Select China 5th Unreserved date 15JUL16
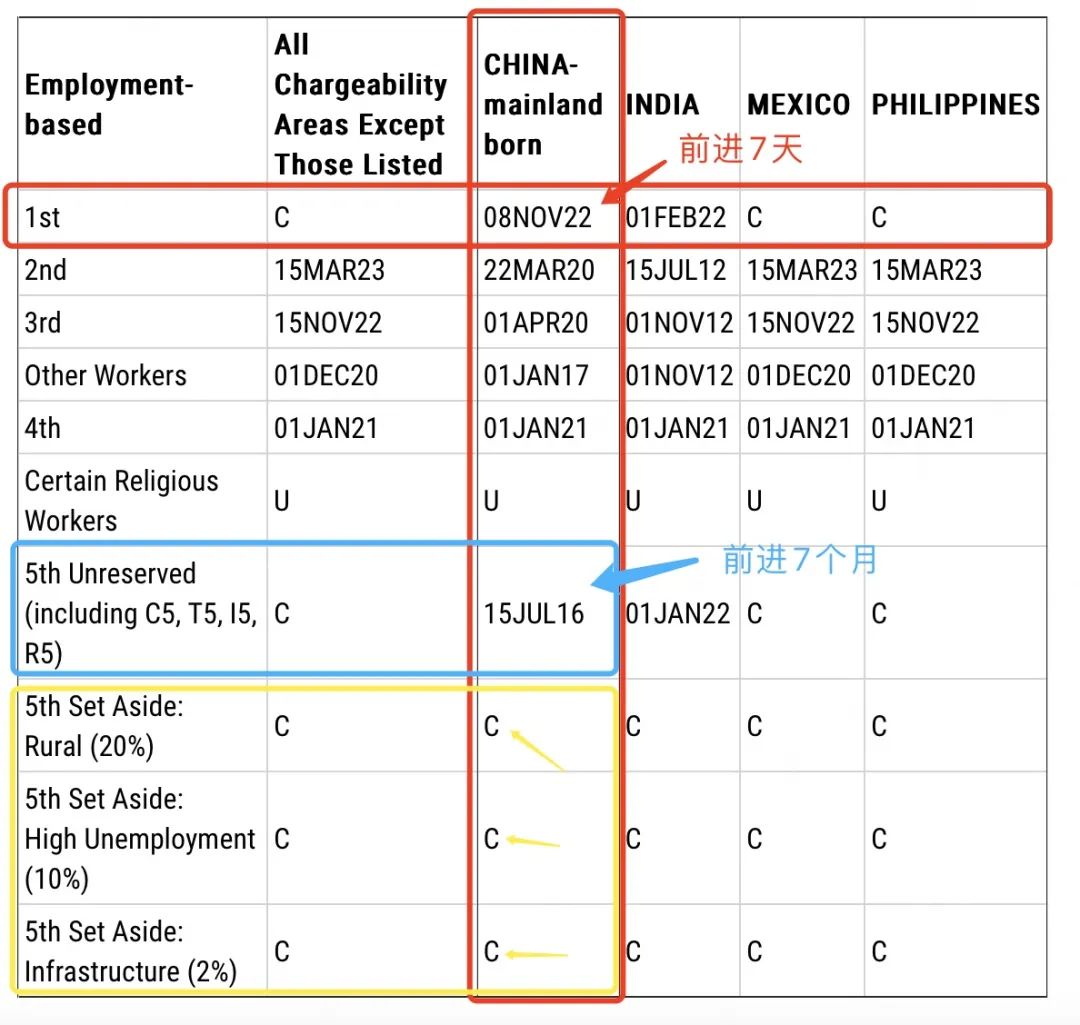1080x1025 pixels. (x=534, y=613)
